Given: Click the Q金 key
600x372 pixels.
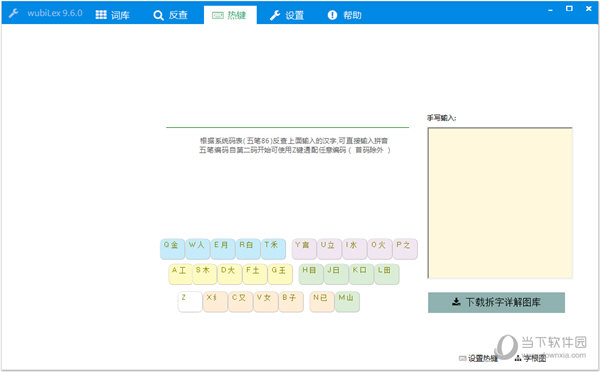Looking at the screenshot, I should [172, 249].
